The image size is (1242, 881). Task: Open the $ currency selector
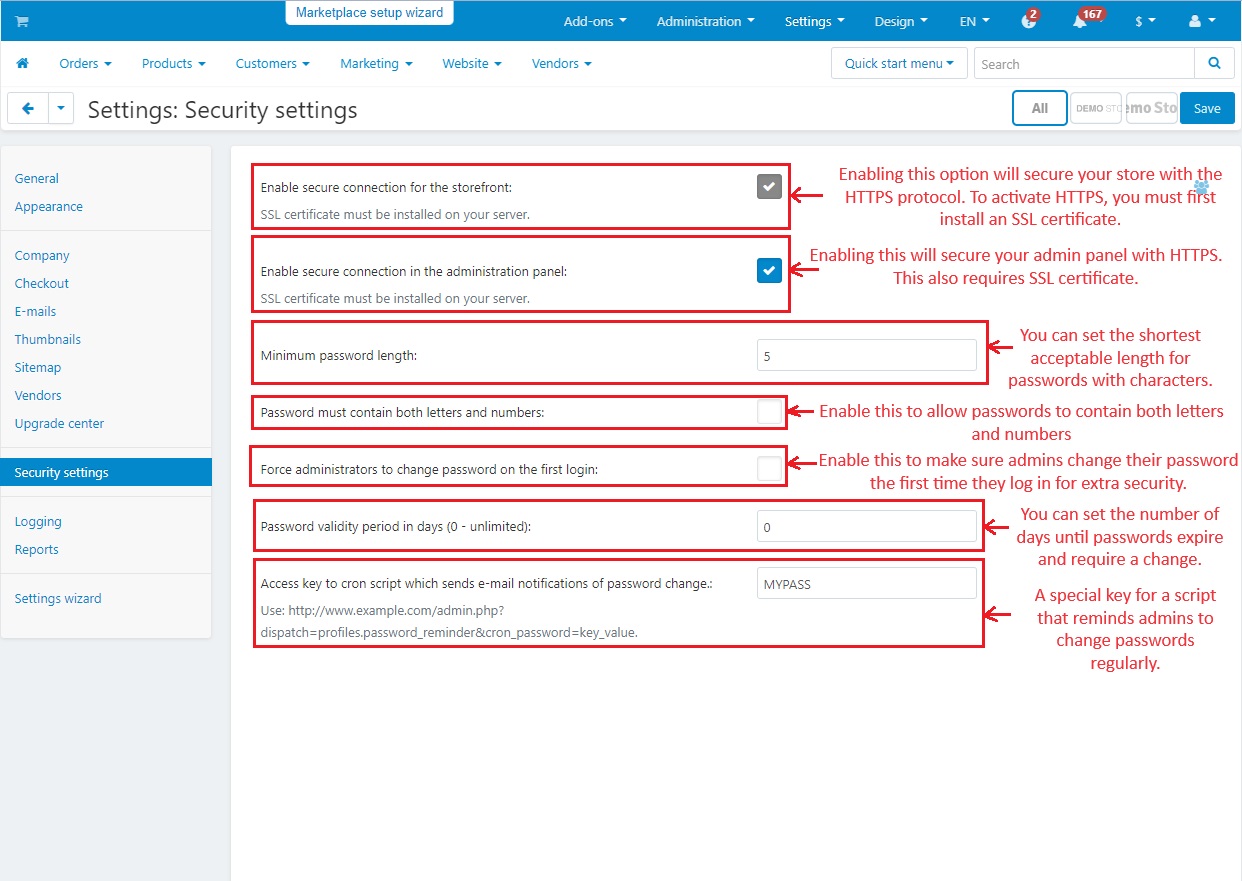coord(1145,21)
